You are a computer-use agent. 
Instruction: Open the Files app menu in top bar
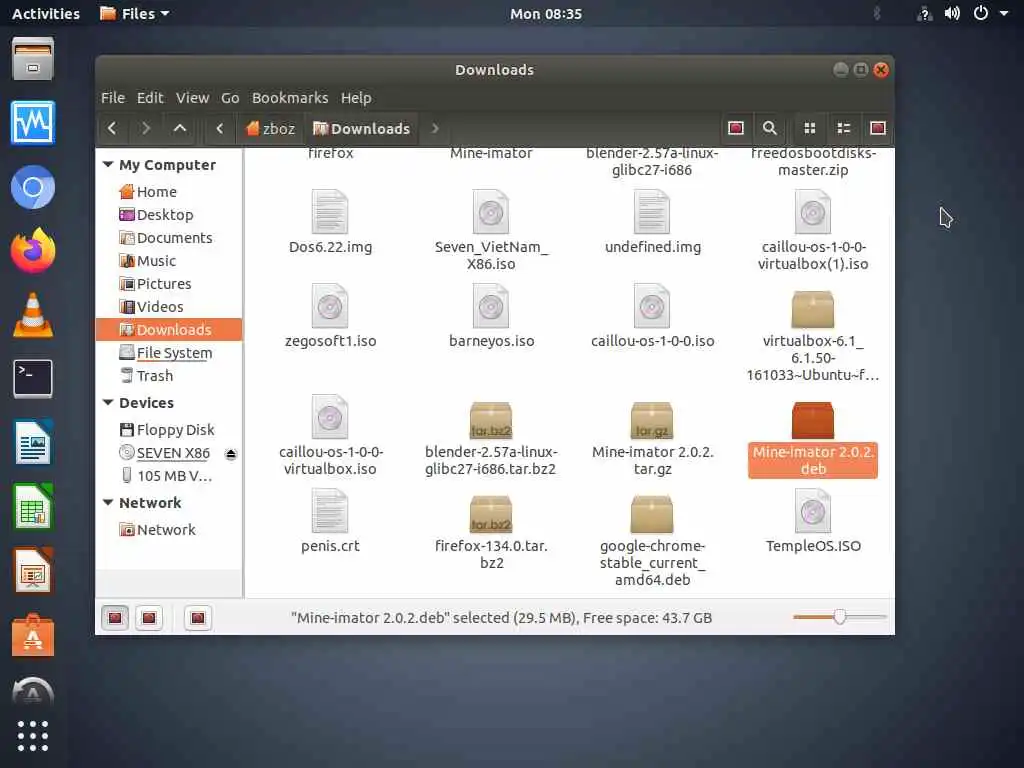(x=135, y=14)
